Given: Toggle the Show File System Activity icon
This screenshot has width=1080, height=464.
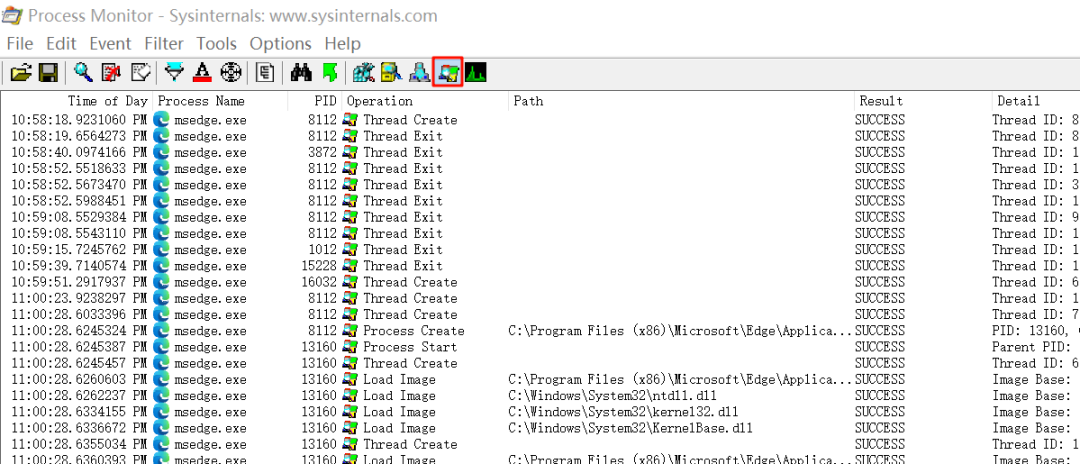Looking at the screenshot, I should [x=391, y=72].
